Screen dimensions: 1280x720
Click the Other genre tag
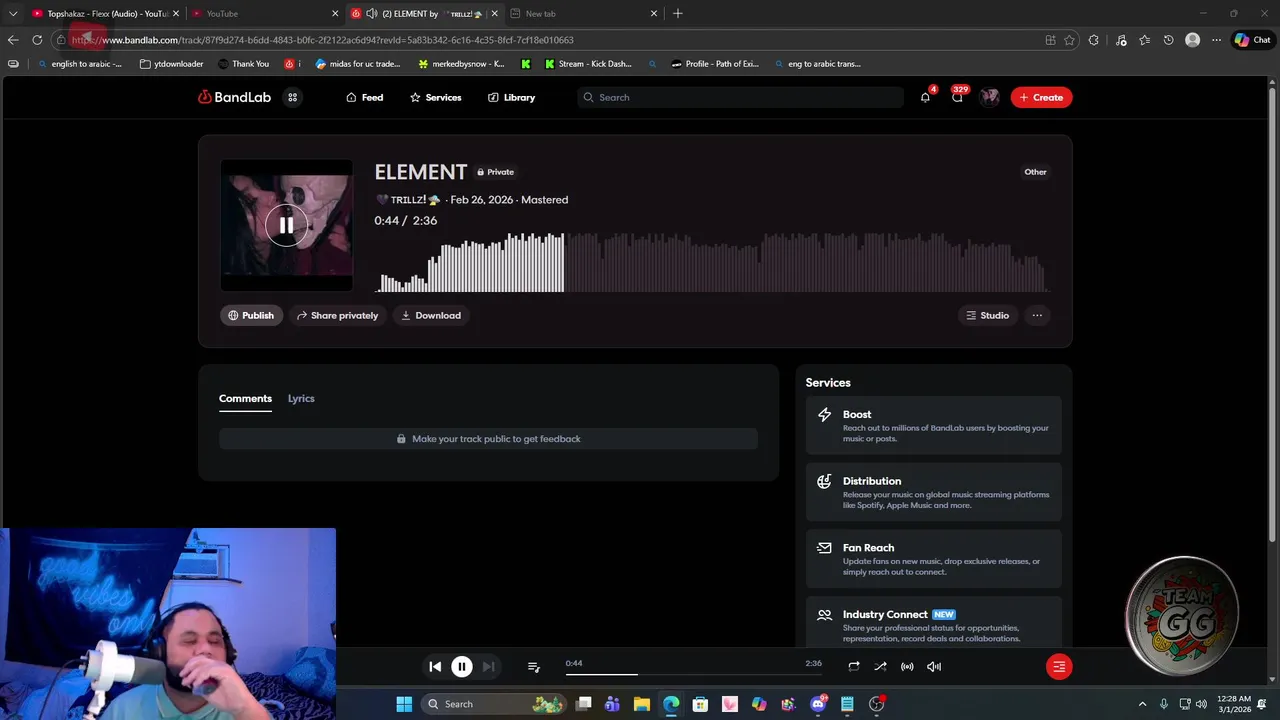coord(1035,172)
